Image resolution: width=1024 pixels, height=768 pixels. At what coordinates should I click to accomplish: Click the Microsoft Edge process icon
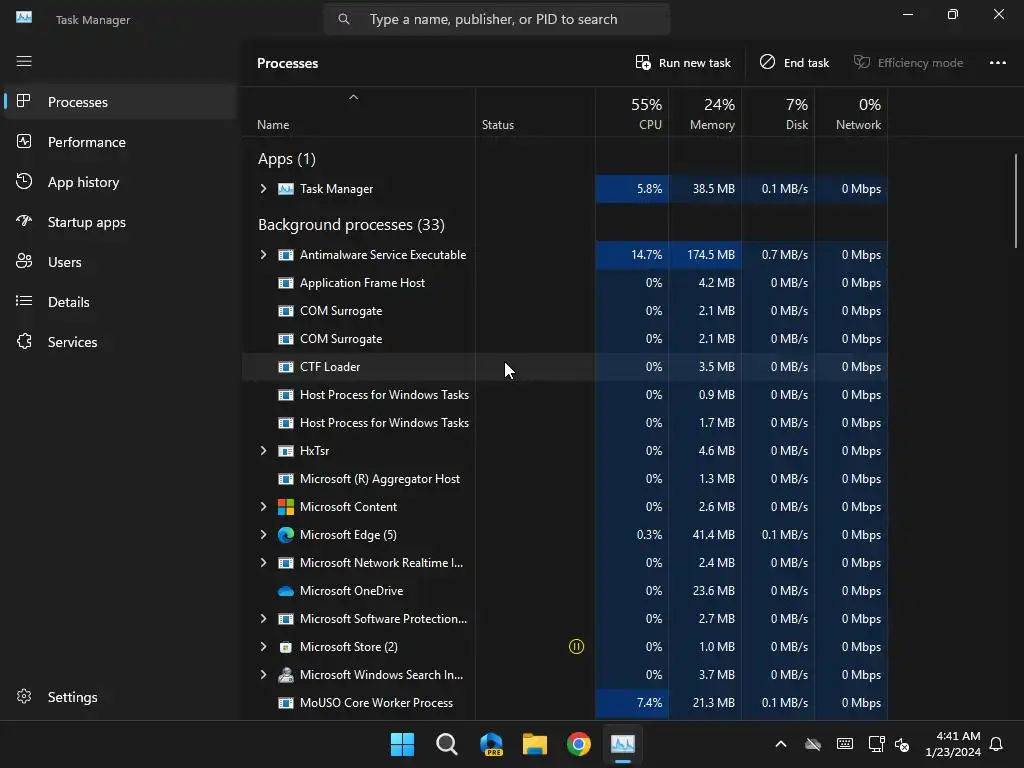pyautogui.click(x=285, y=535)
